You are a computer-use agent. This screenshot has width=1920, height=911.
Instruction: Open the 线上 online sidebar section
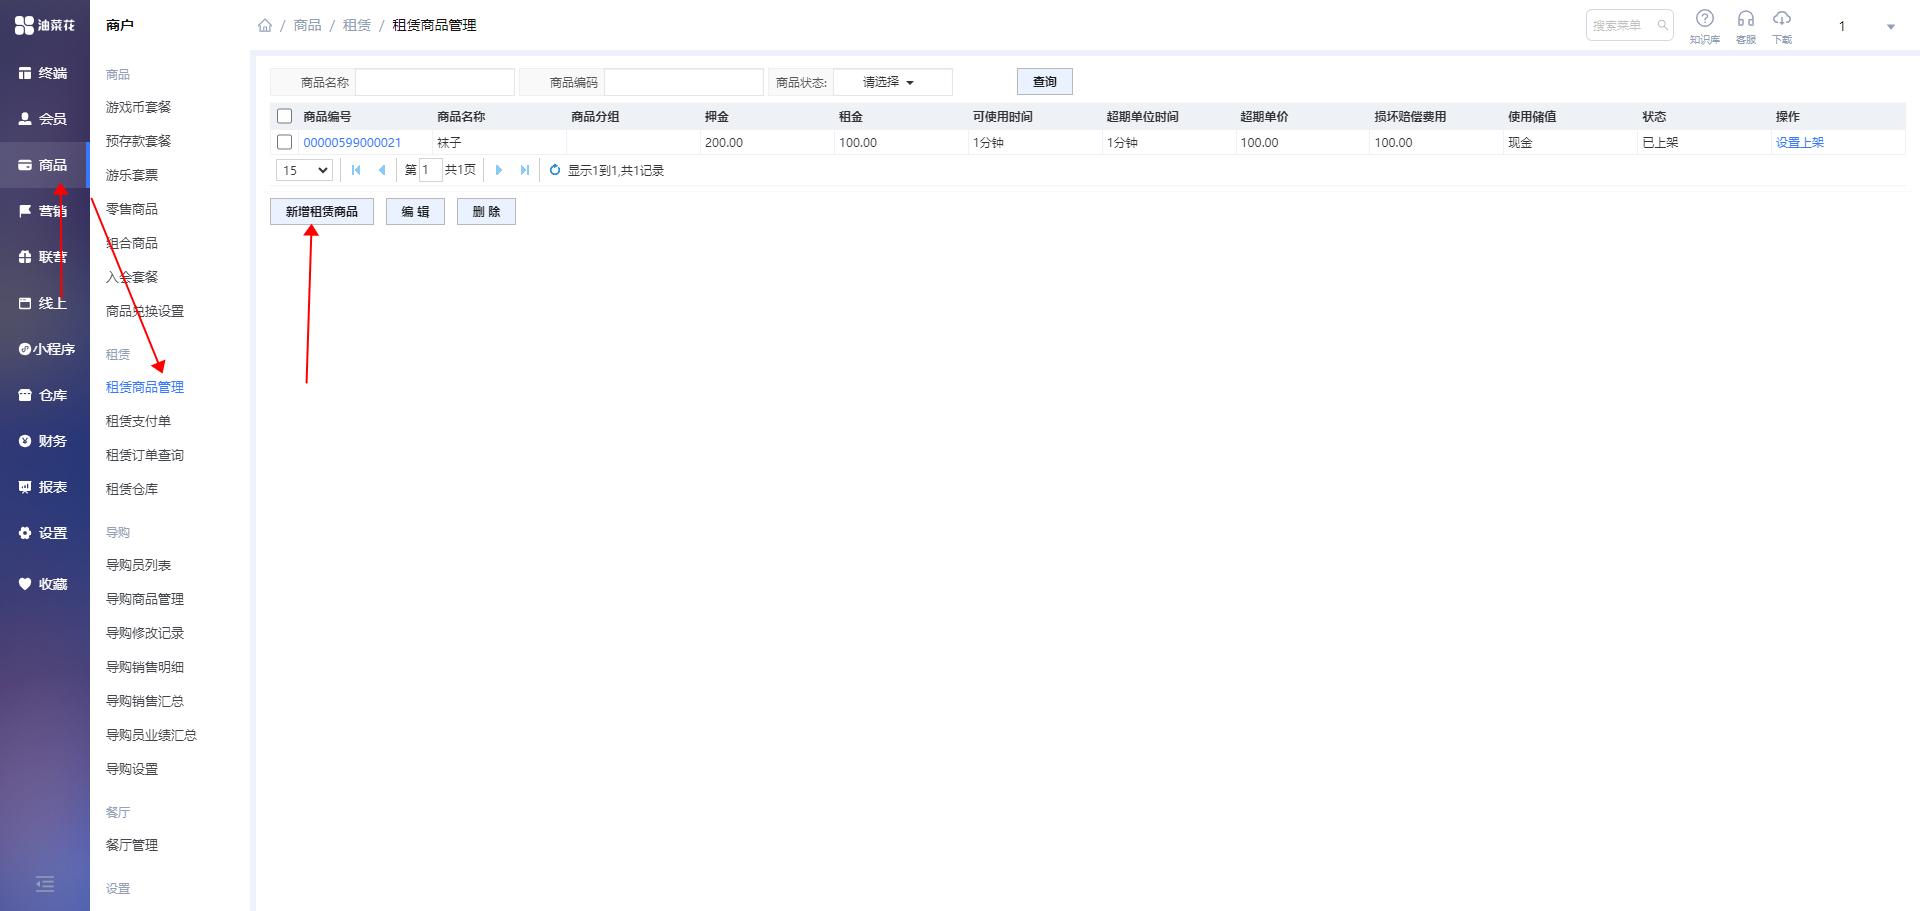tap(44, 303)
